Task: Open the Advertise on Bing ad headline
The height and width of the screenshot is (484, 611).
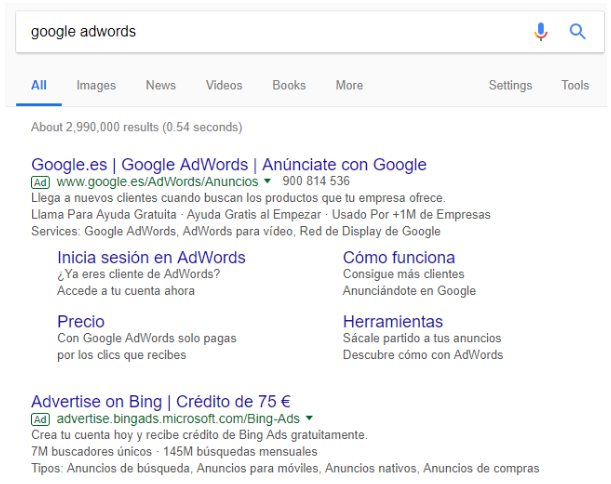Action: tap(161, 401)
